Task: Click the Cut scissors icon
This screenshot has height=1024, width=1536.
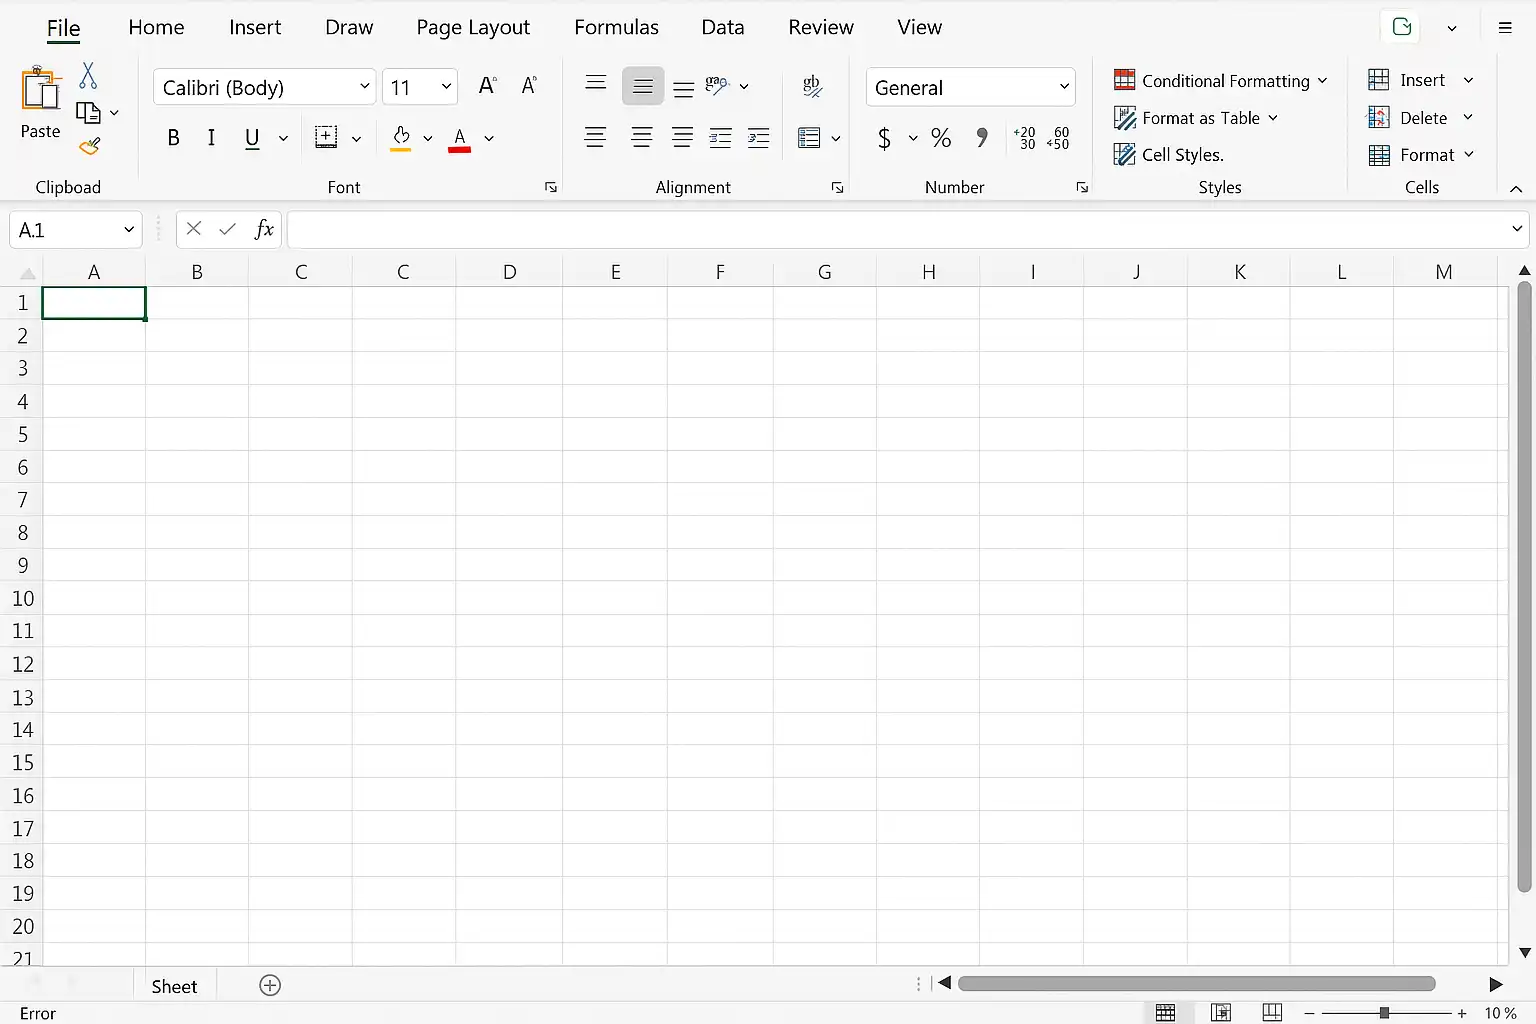Action: click(88, 76)
